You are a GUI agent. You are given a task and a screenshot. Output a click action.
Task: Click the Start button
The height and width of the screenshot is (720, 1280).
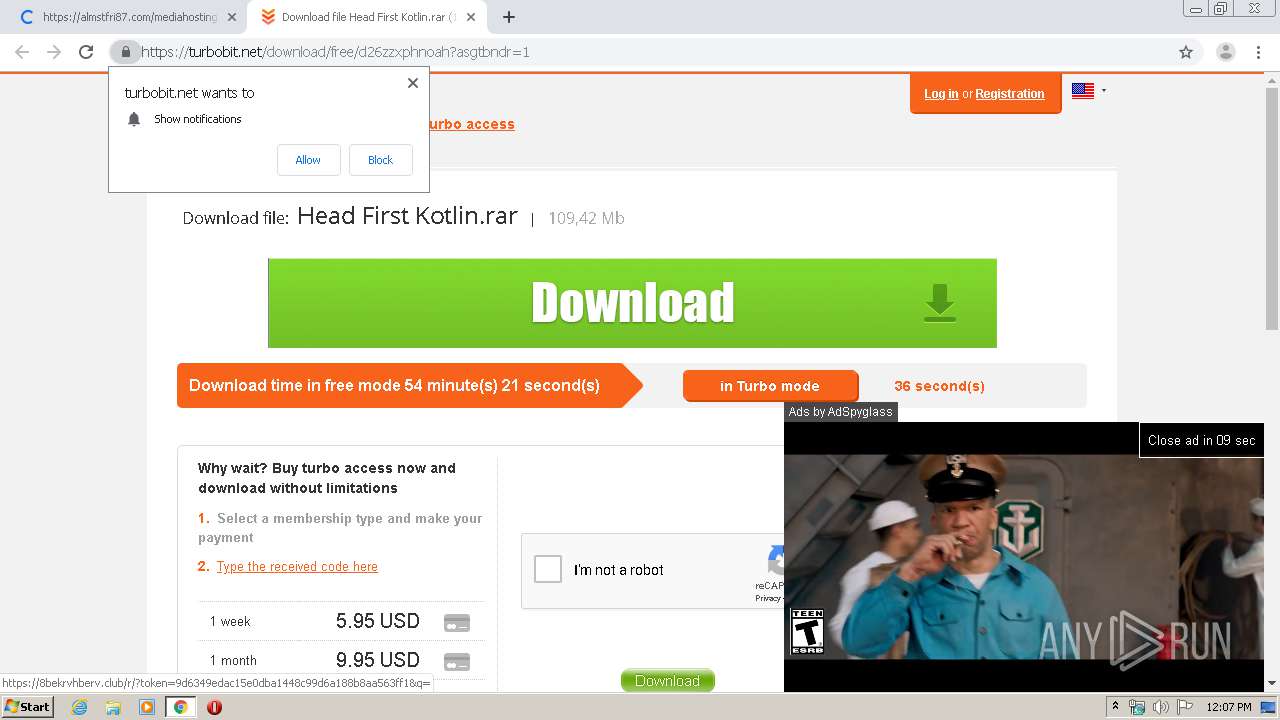[27, 706]
